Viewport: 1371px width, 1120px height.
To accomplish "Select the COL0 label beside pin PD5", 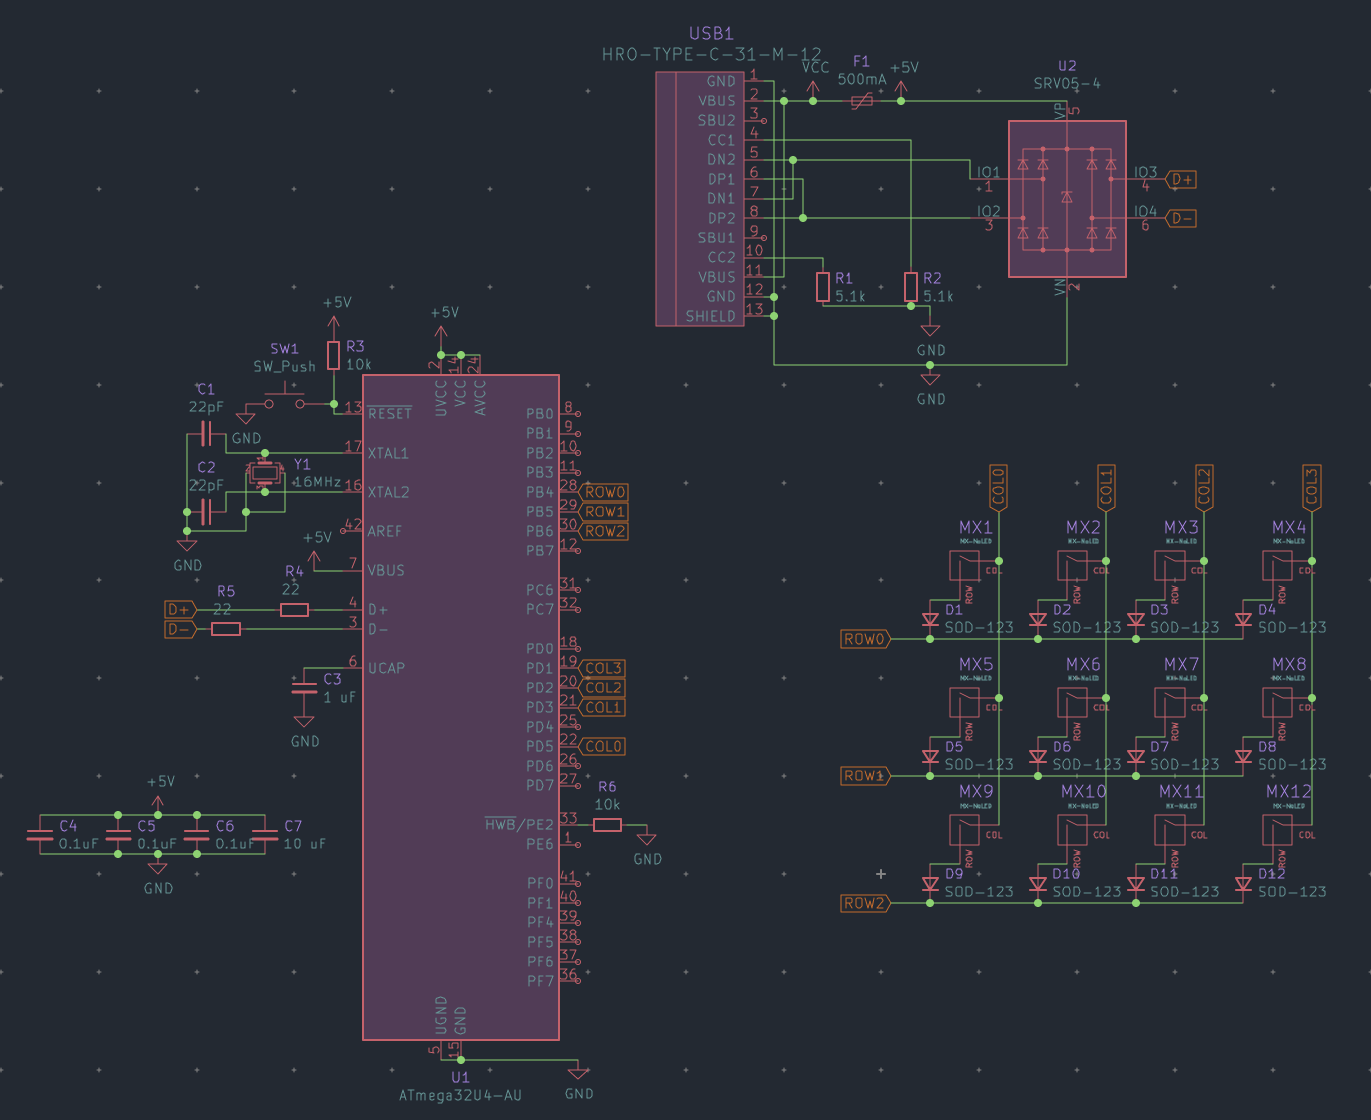I will (603, 746).
